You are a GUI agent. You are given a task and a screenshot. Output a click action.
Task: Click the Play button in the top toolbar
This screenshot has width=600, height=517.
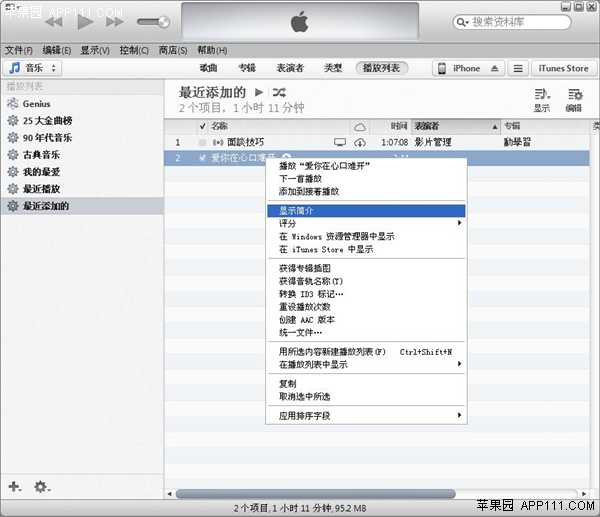pyautogui.click(x=85, y=21)
